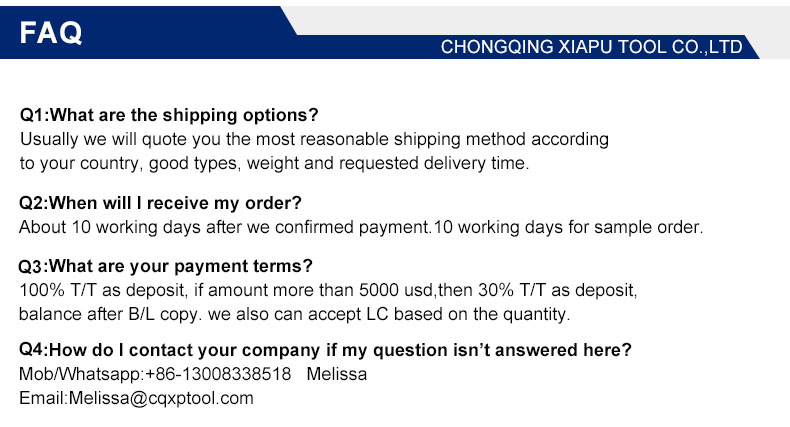The image size is (790, 427).
Task: Click the CHONGQING XIAPU TOOL CO.,LTD company name
Action: [591, 47]
